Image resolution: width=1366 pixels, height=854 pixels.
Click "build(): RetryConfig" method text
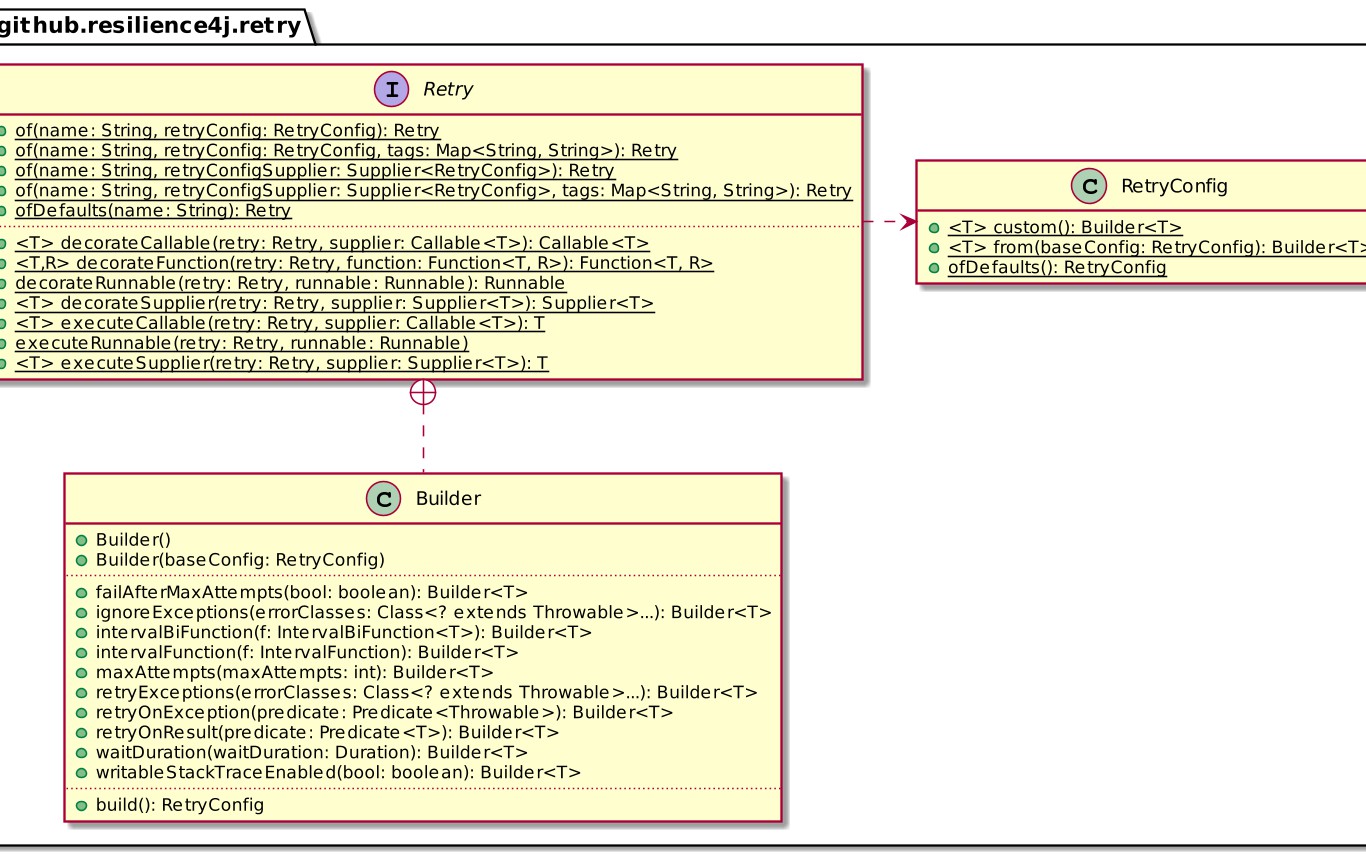(180, 805)
